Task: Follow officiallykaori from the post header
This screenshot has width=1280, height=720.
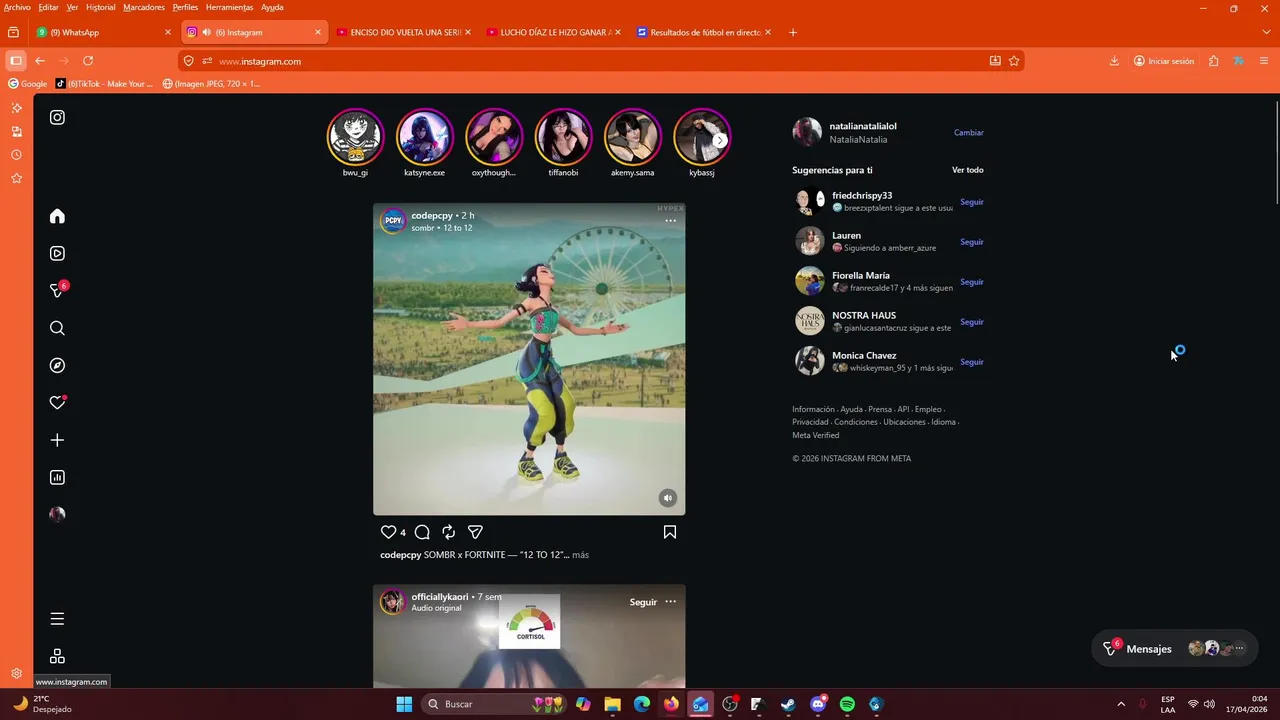Action: (x=643, y=602)
